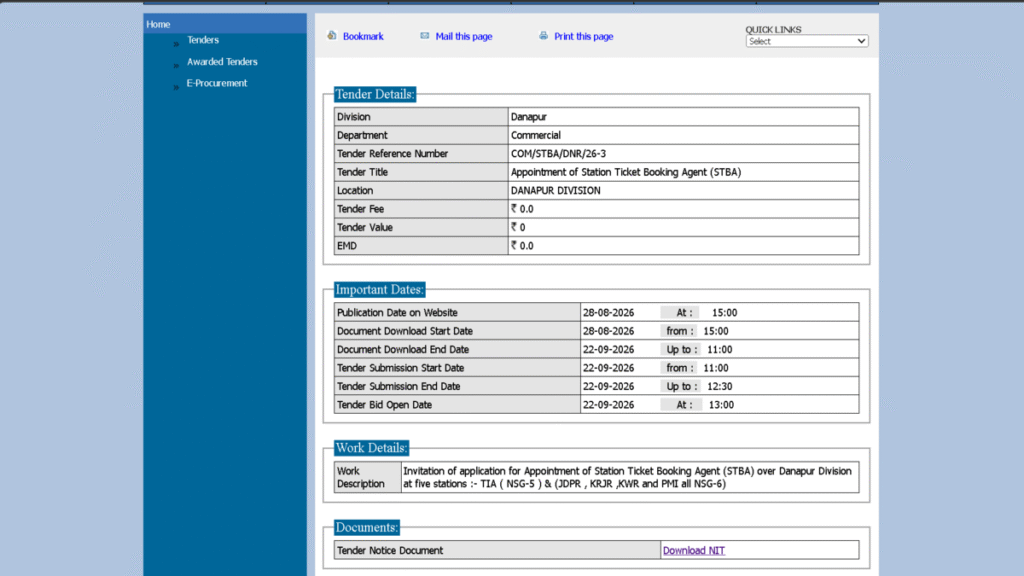Select tender reference COM/STBA/DNR/26-3
Screen dimensions: 1024x576
click(558, 153)
